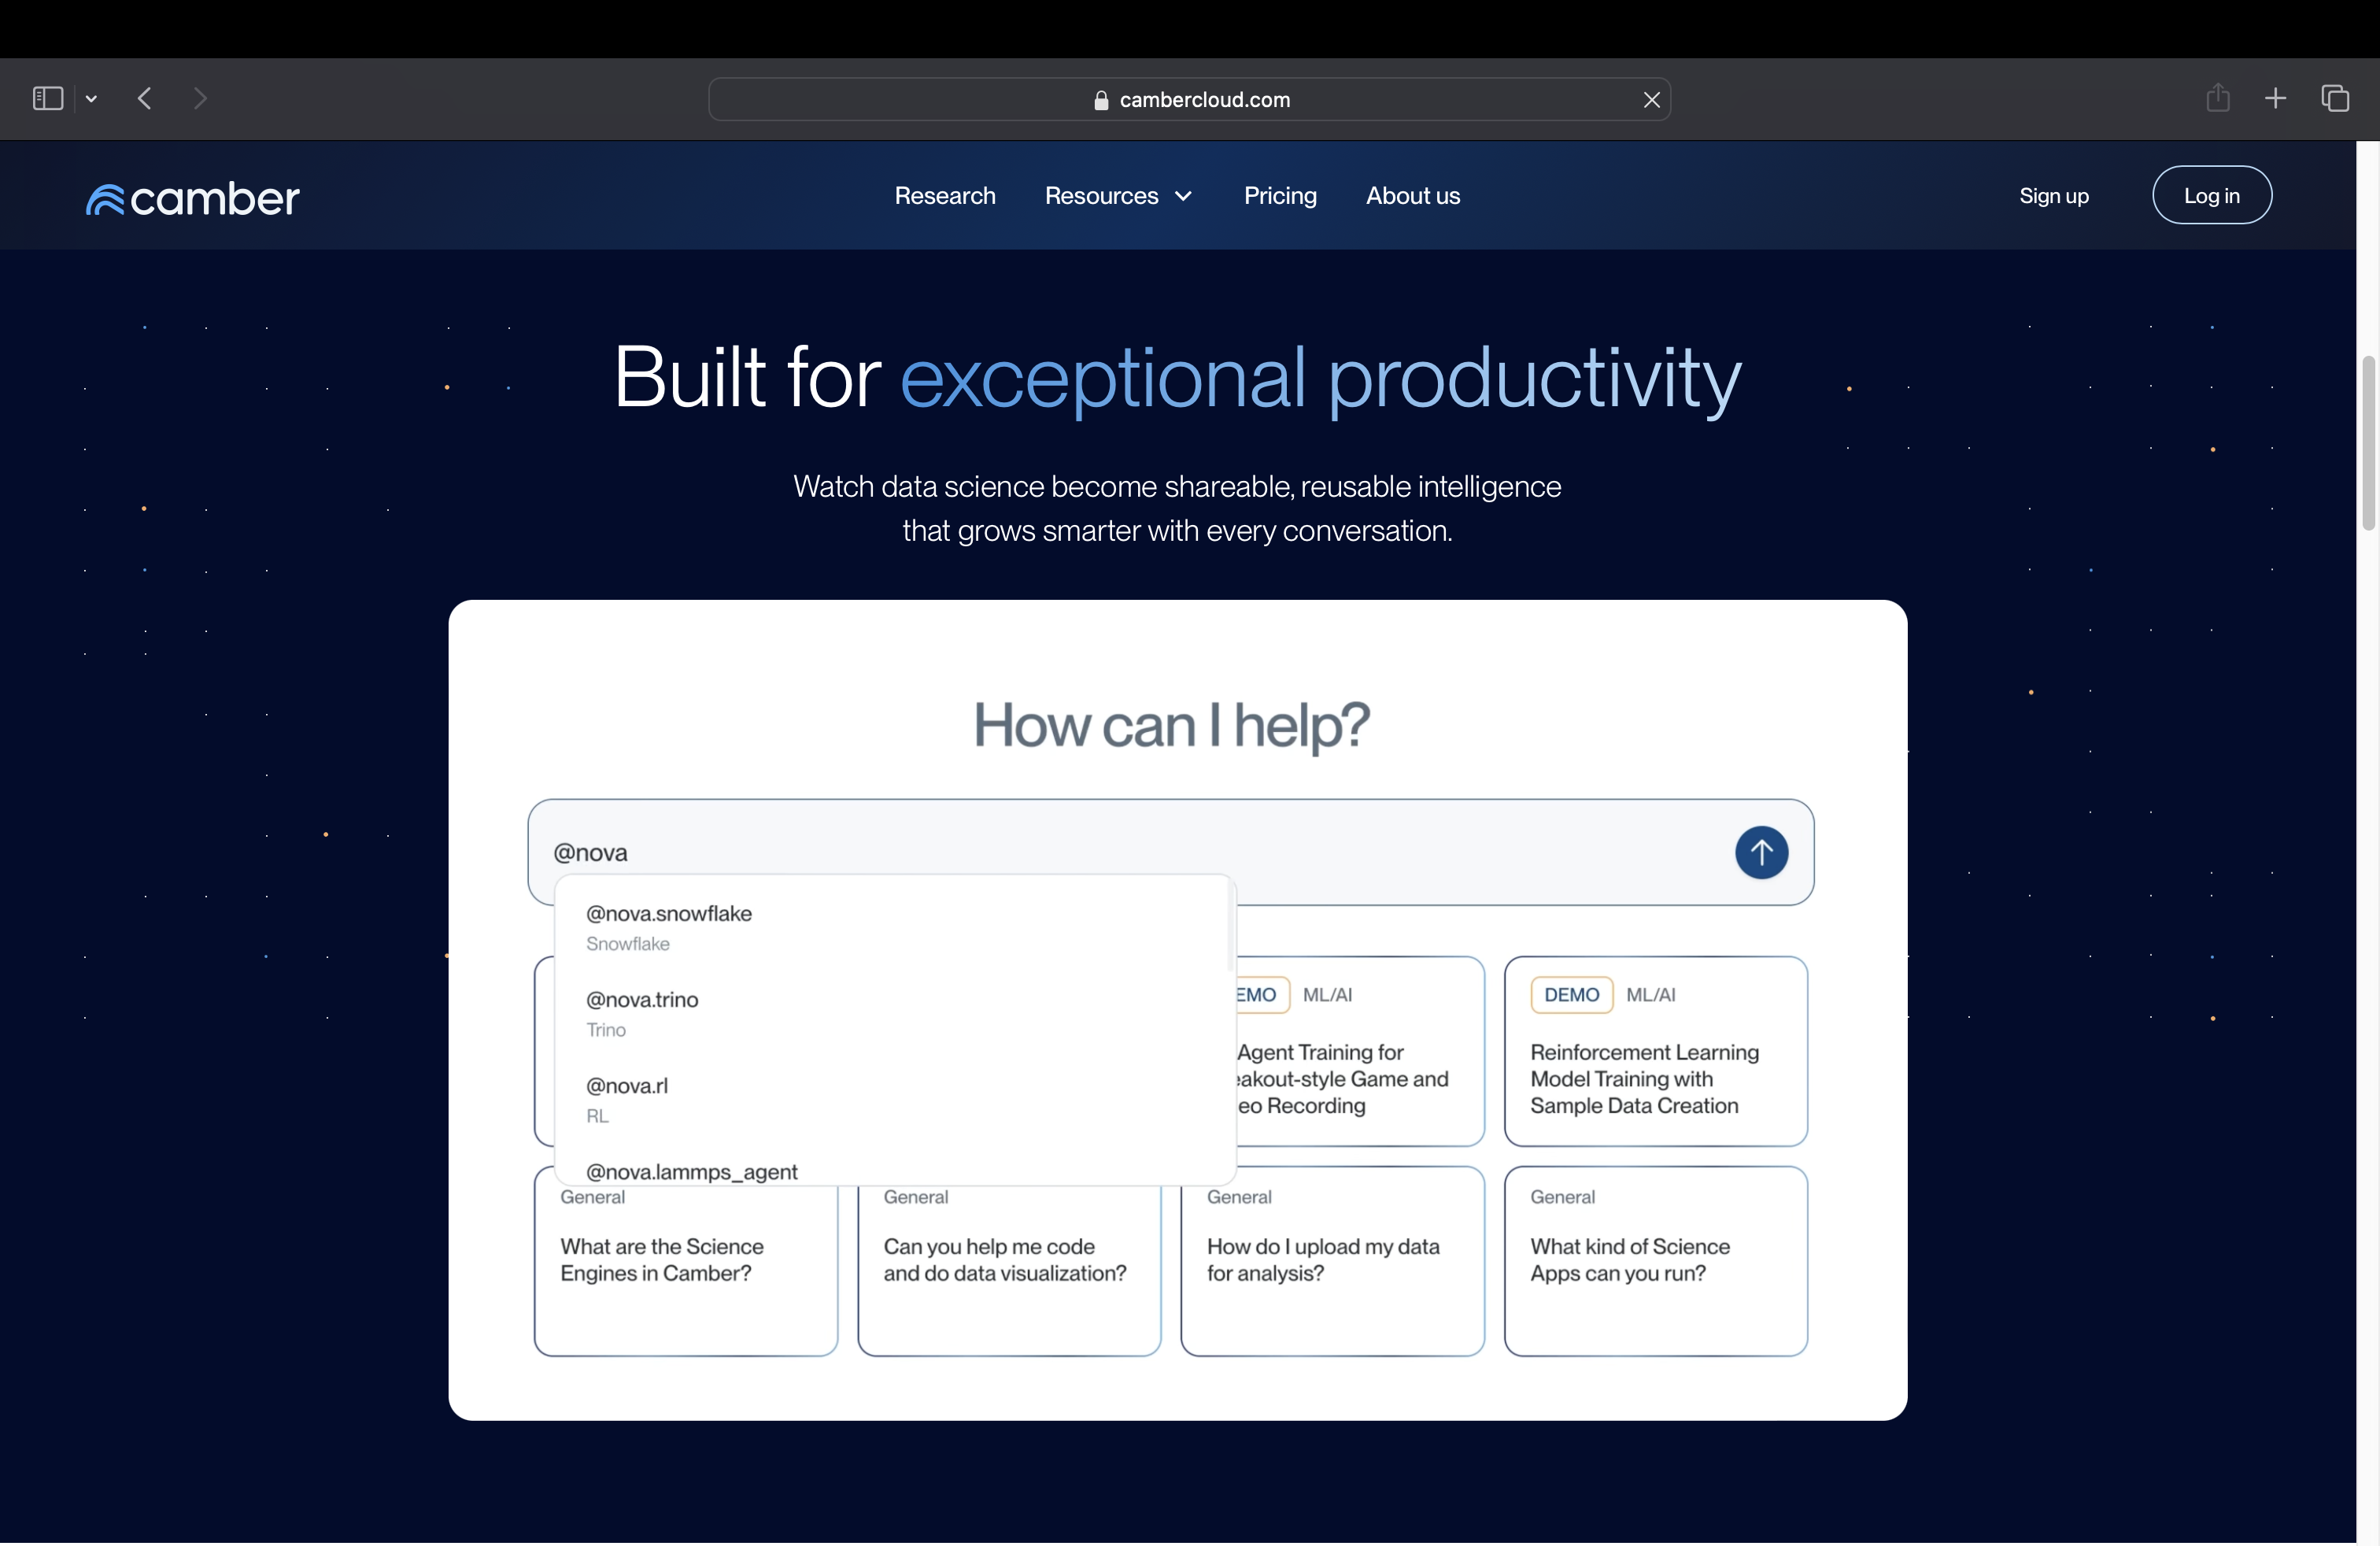Click the Log in button
The height and width of the screenshot is (1546, 2380).
pyautogui.click(x=2210, y=196)
